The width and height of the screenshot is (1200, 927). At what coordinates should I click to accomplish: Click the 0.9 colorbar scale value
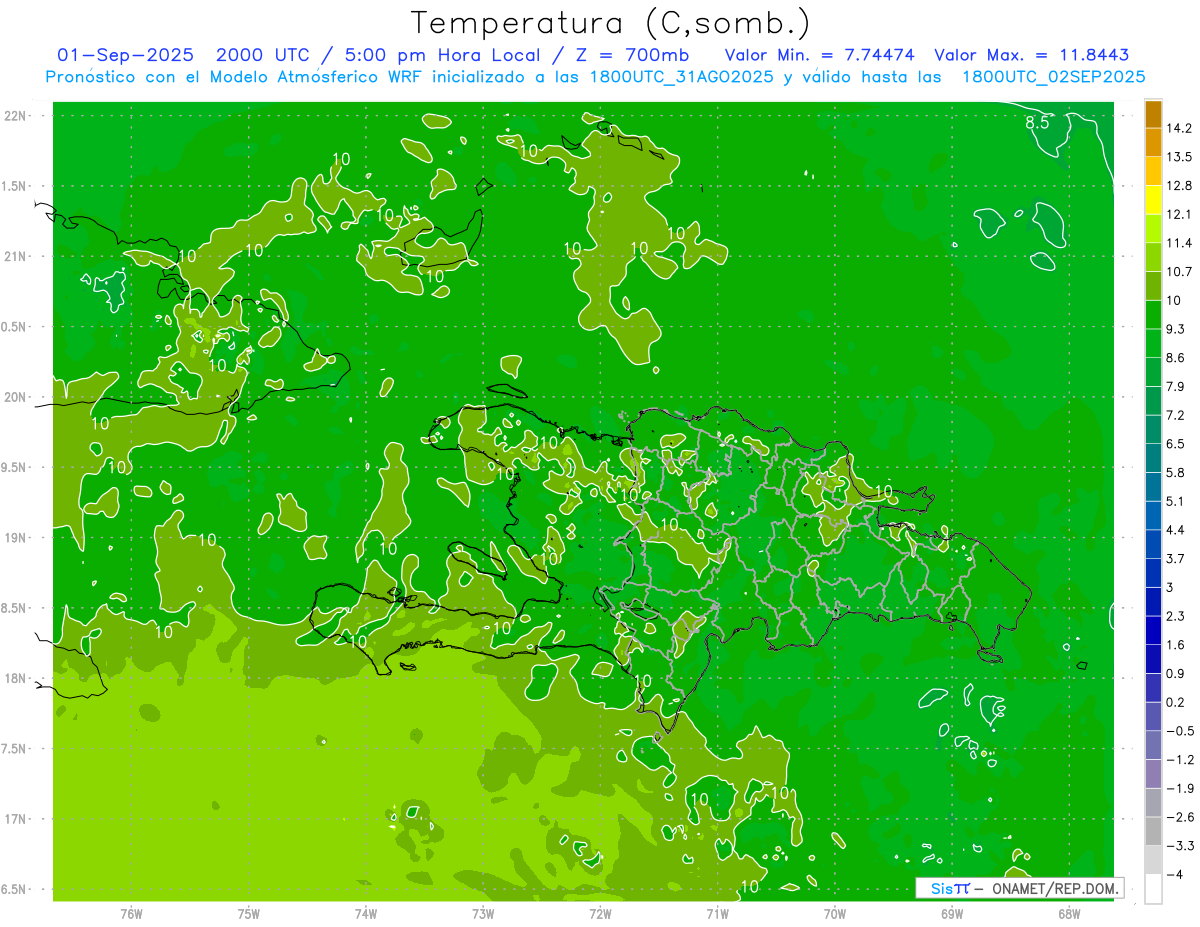pos(1176,673)
